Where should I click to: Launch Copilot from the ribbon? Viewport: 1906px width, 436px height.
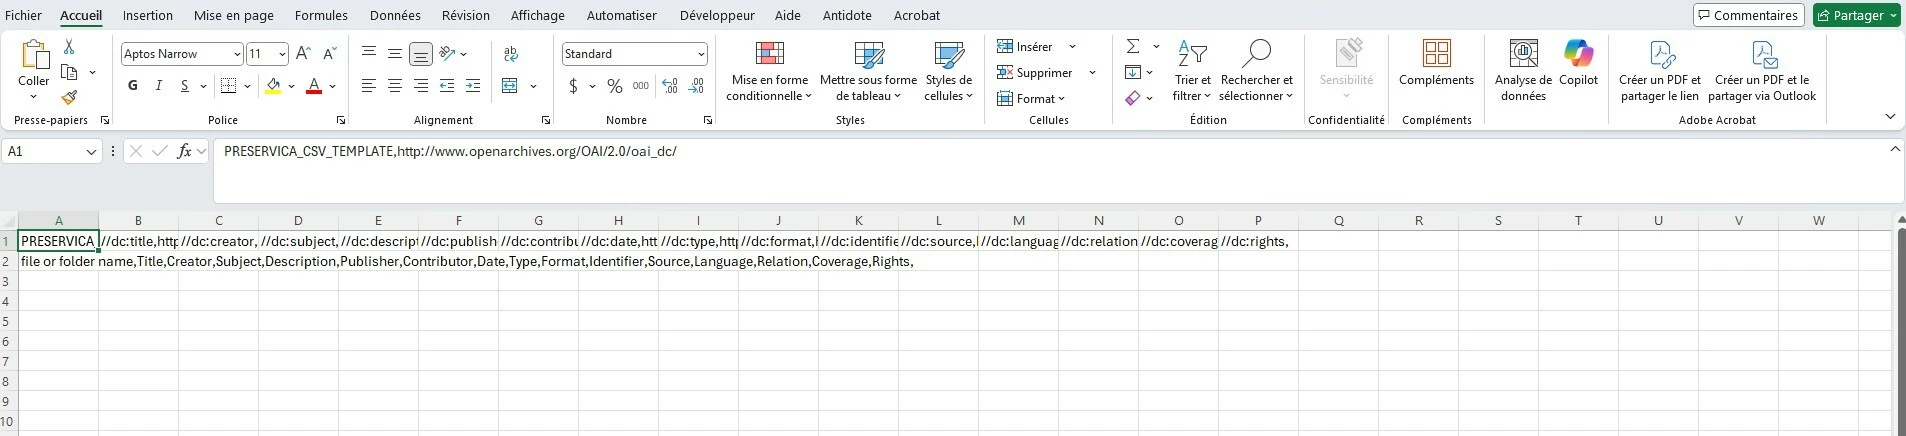(x=1578, y=63)
